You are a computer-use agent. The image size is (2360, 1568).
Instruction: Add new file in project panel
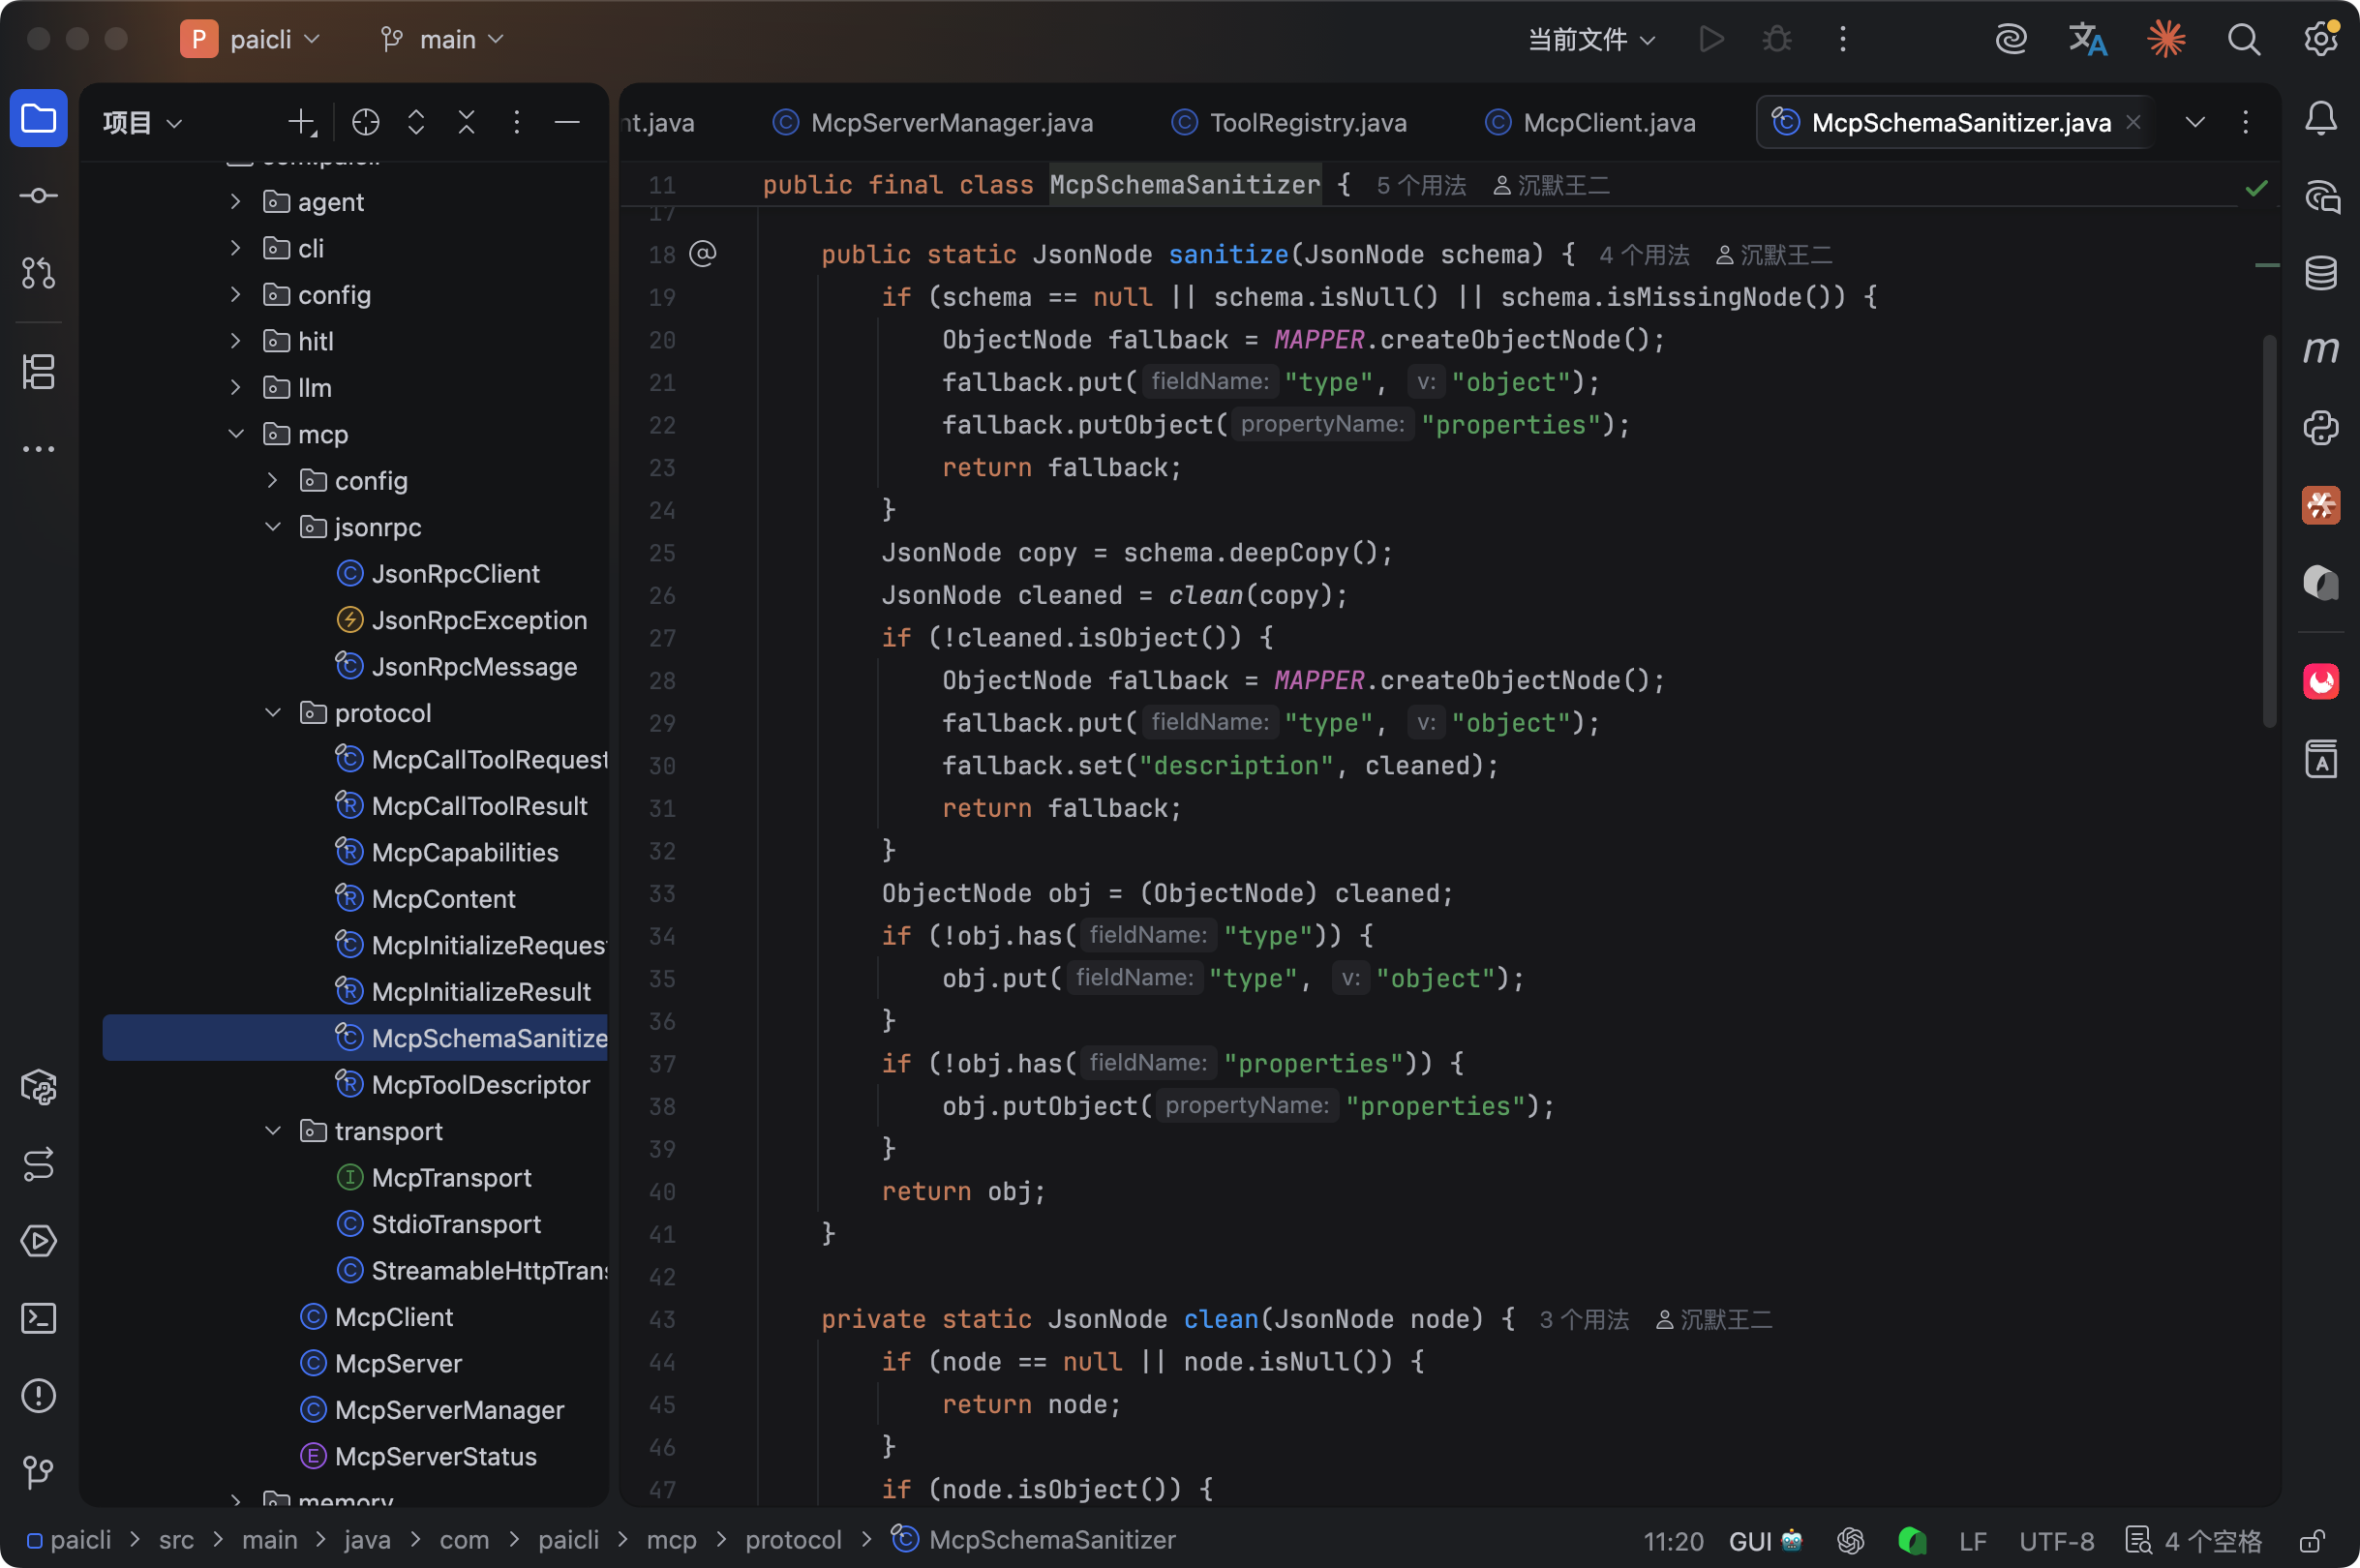coord(301,122)
